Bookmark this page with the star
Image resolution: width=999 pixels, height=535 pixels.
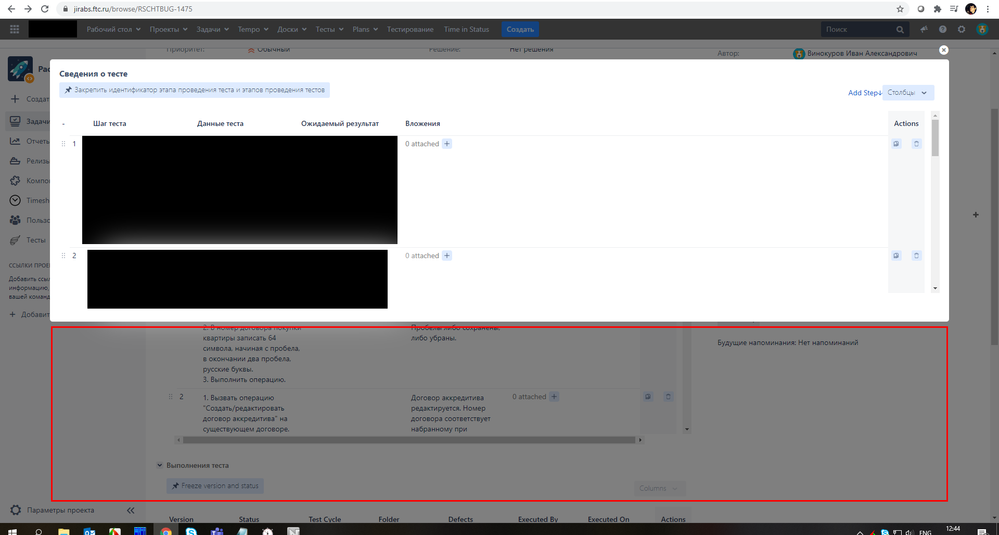(x=900, y=9)
